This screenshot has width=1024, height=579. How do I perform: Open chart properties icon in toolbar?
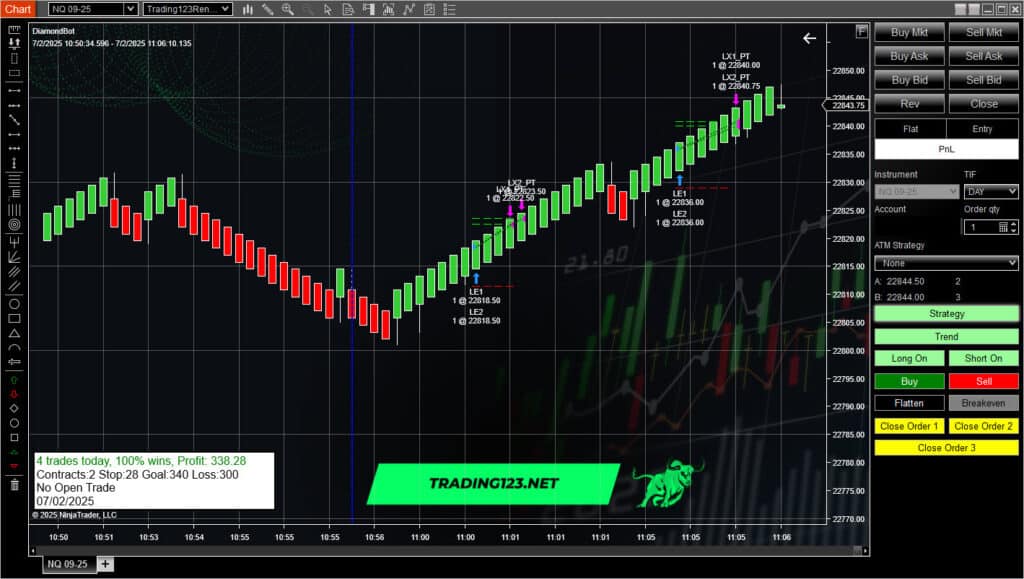[429, 9]
